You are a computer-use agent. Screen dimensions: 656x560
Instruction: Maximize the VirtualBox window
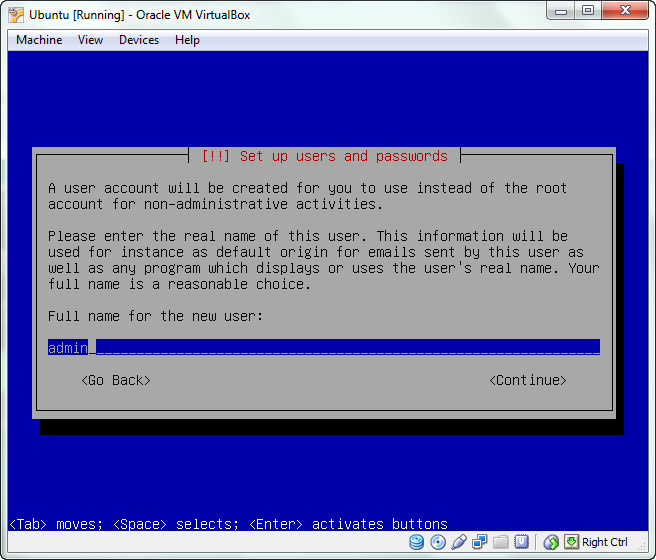[588, 11]
